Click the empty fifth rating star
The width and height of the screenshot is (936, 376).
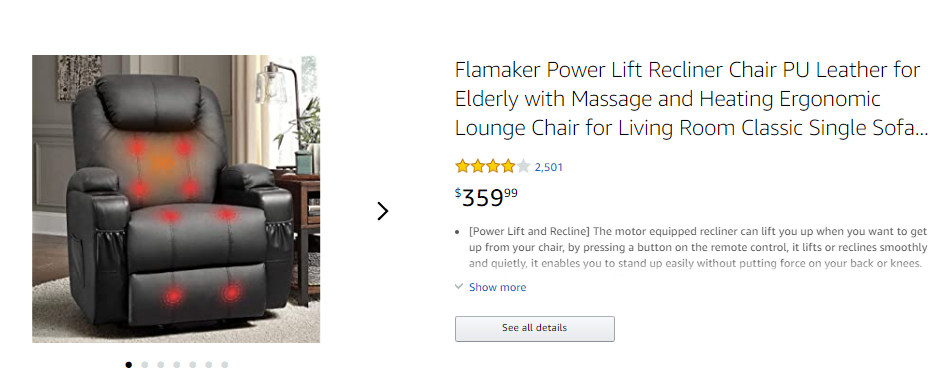[x=523, y=167]
